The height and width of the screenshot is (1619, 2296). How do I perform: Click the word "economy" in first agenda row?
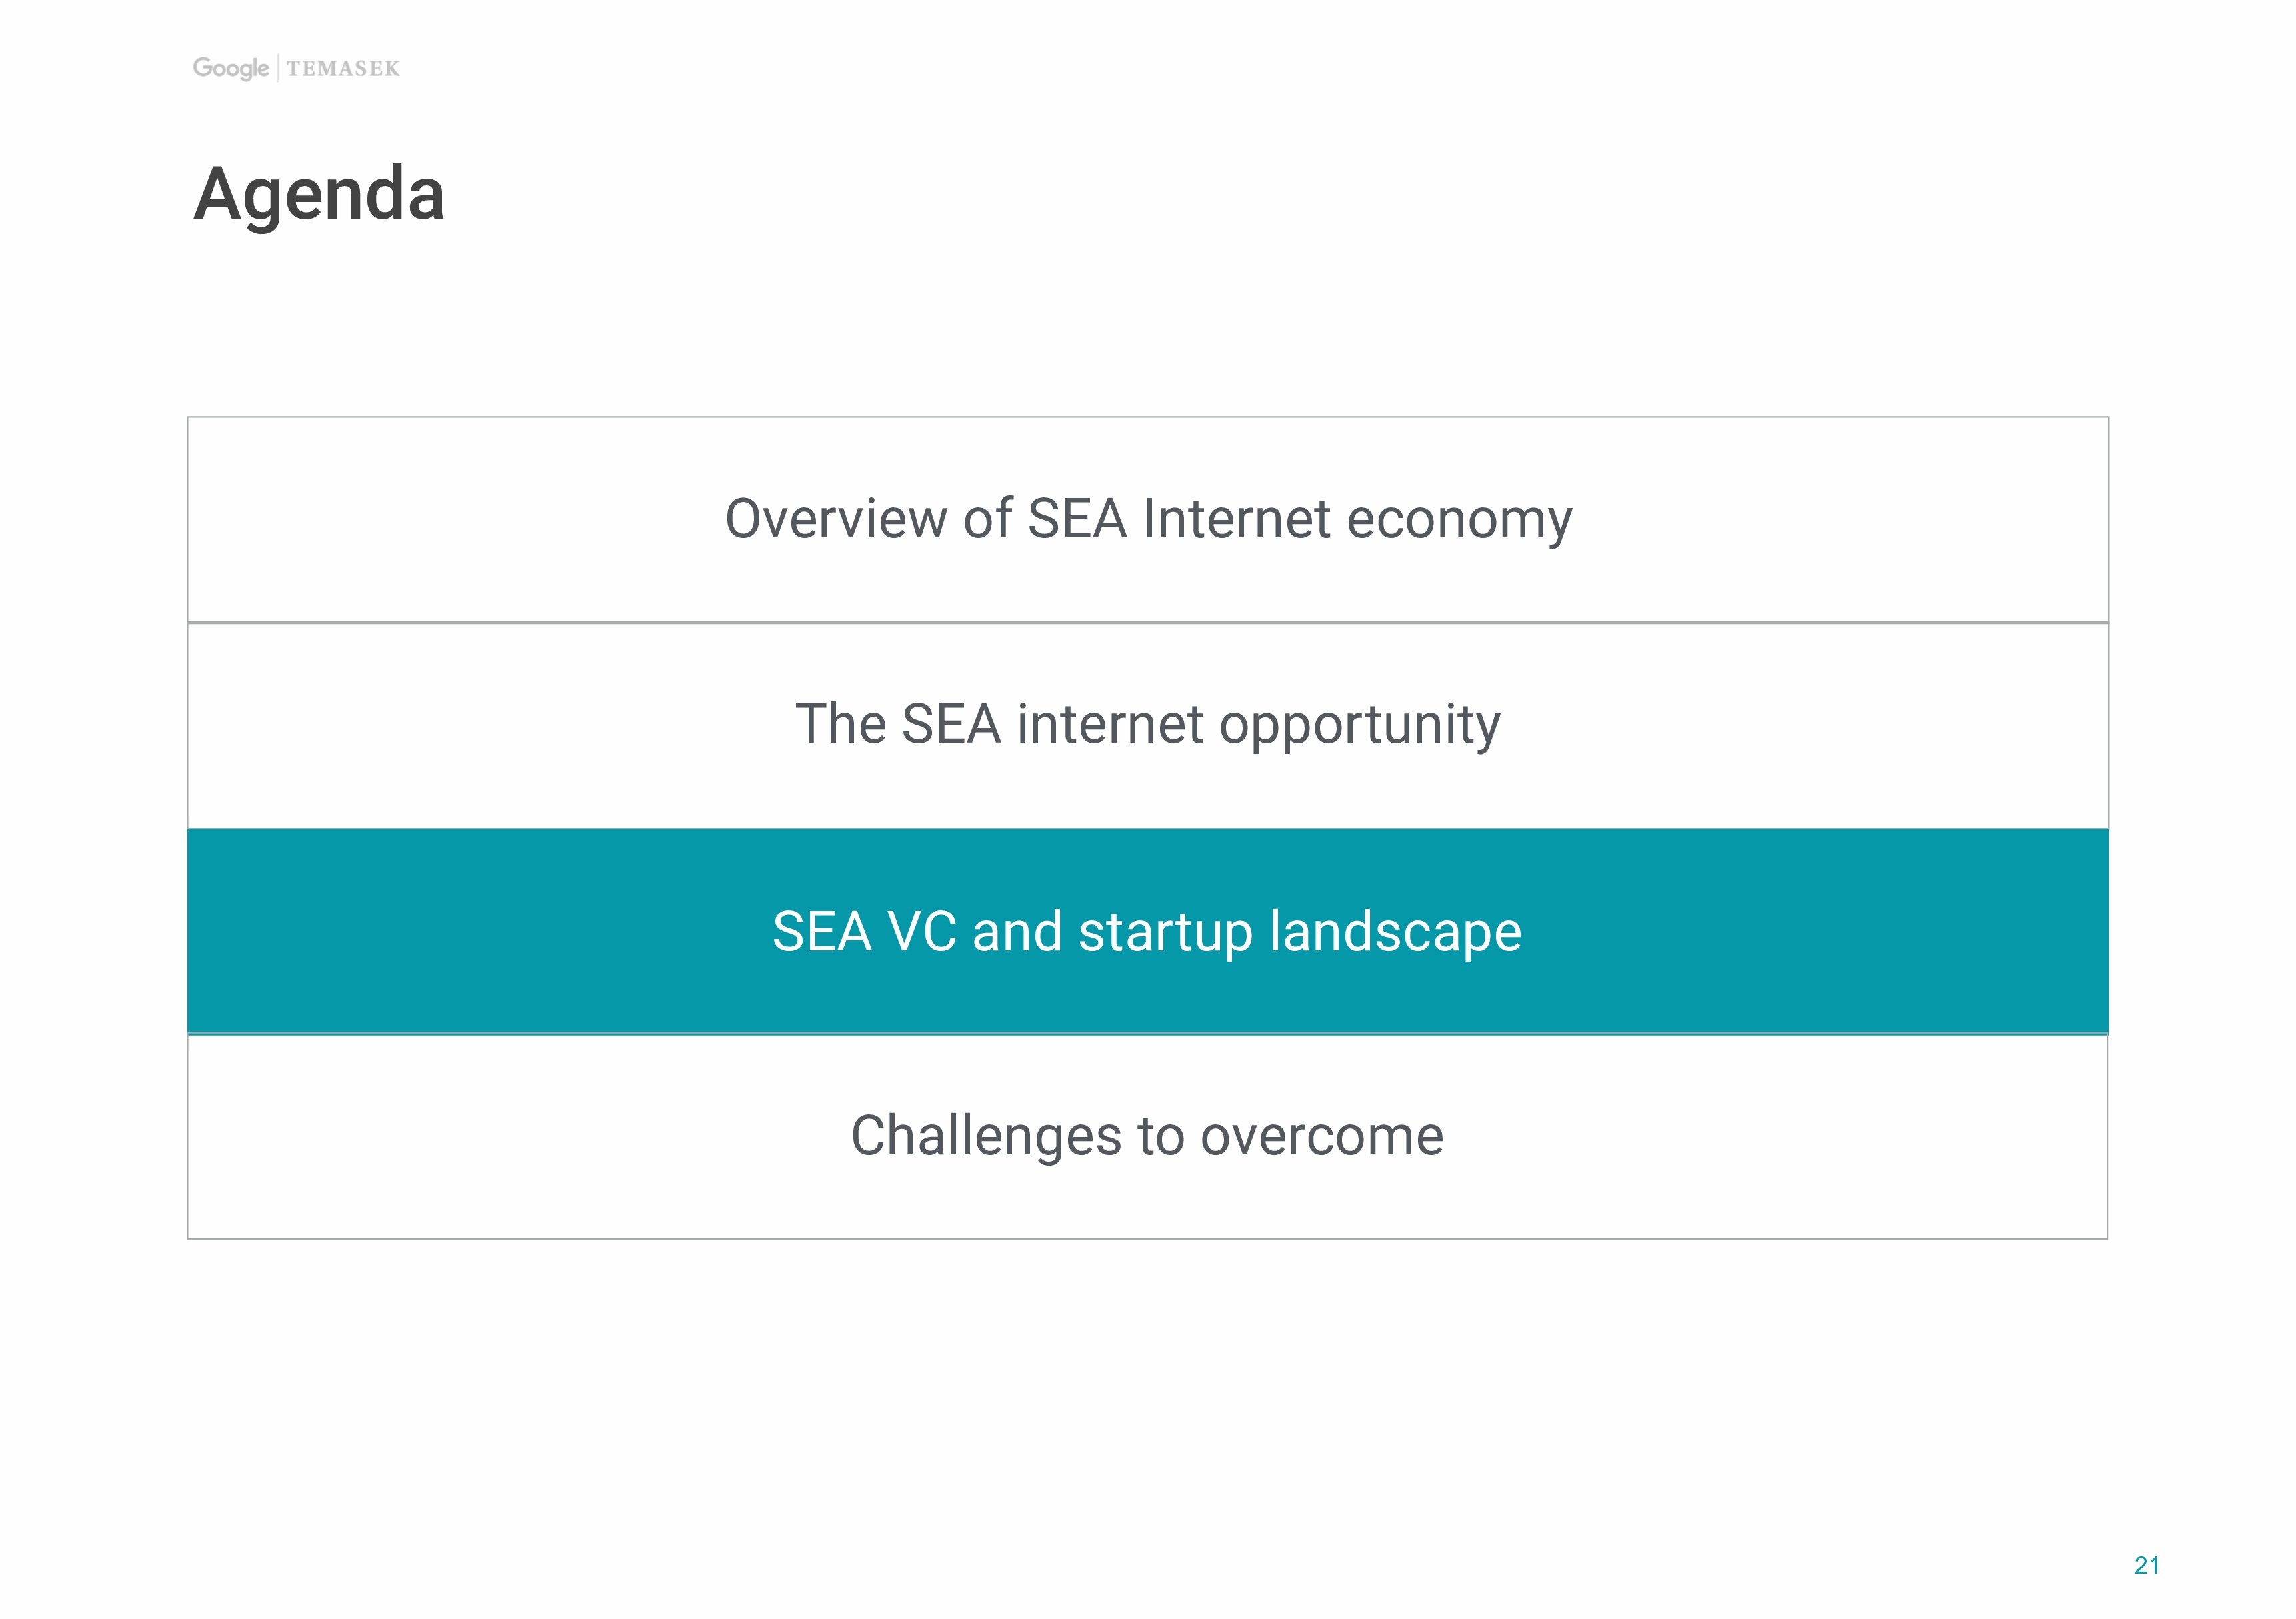(x=1459, y=519)
